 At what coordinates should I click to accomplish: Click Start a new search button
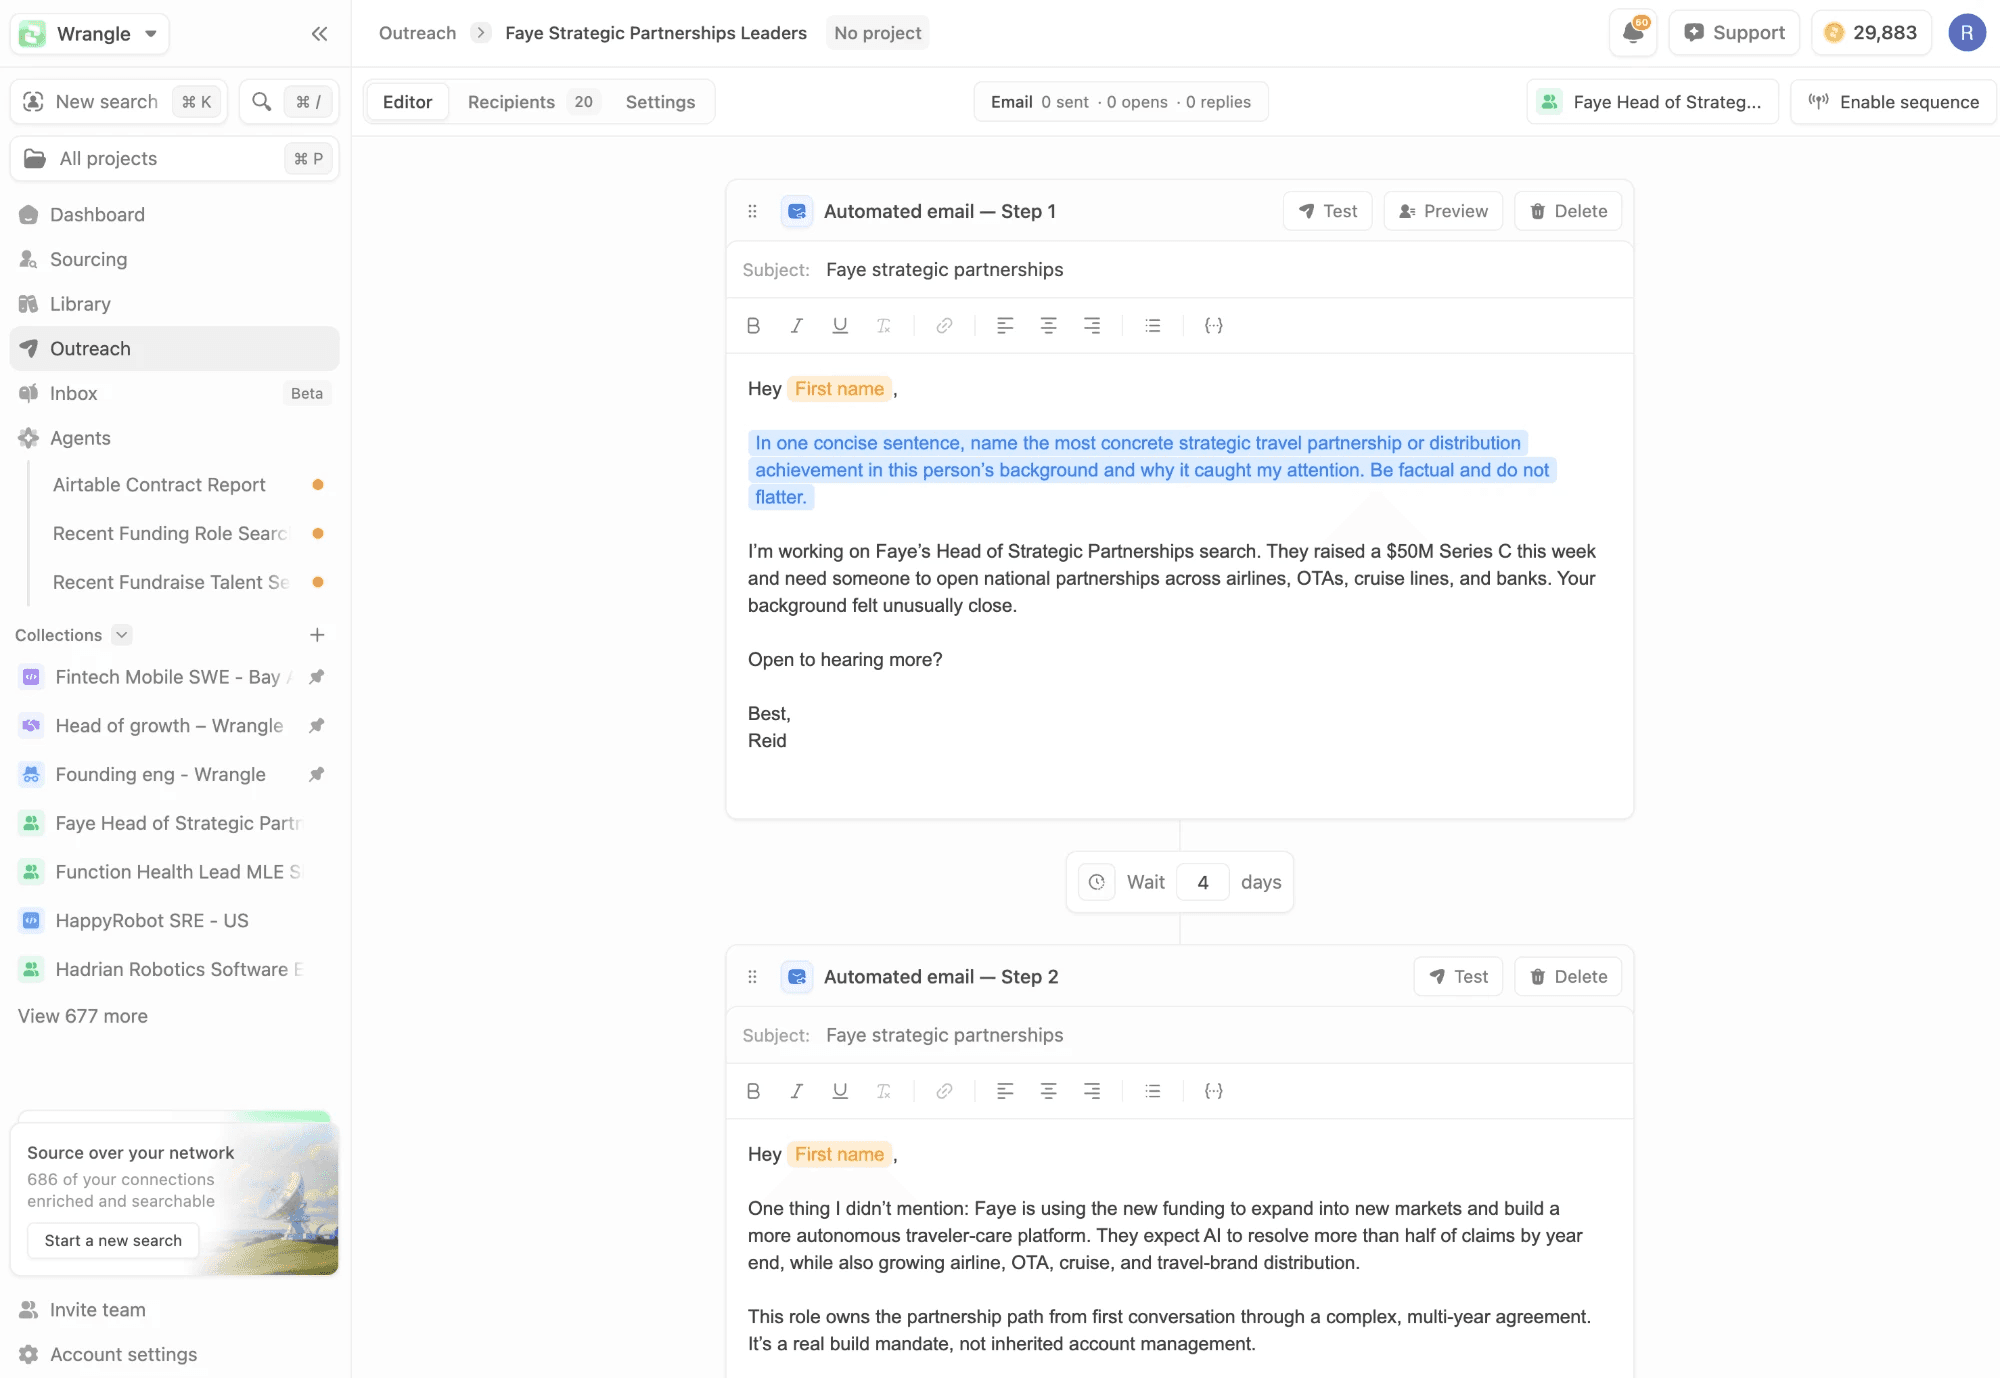pos(113,1241)
